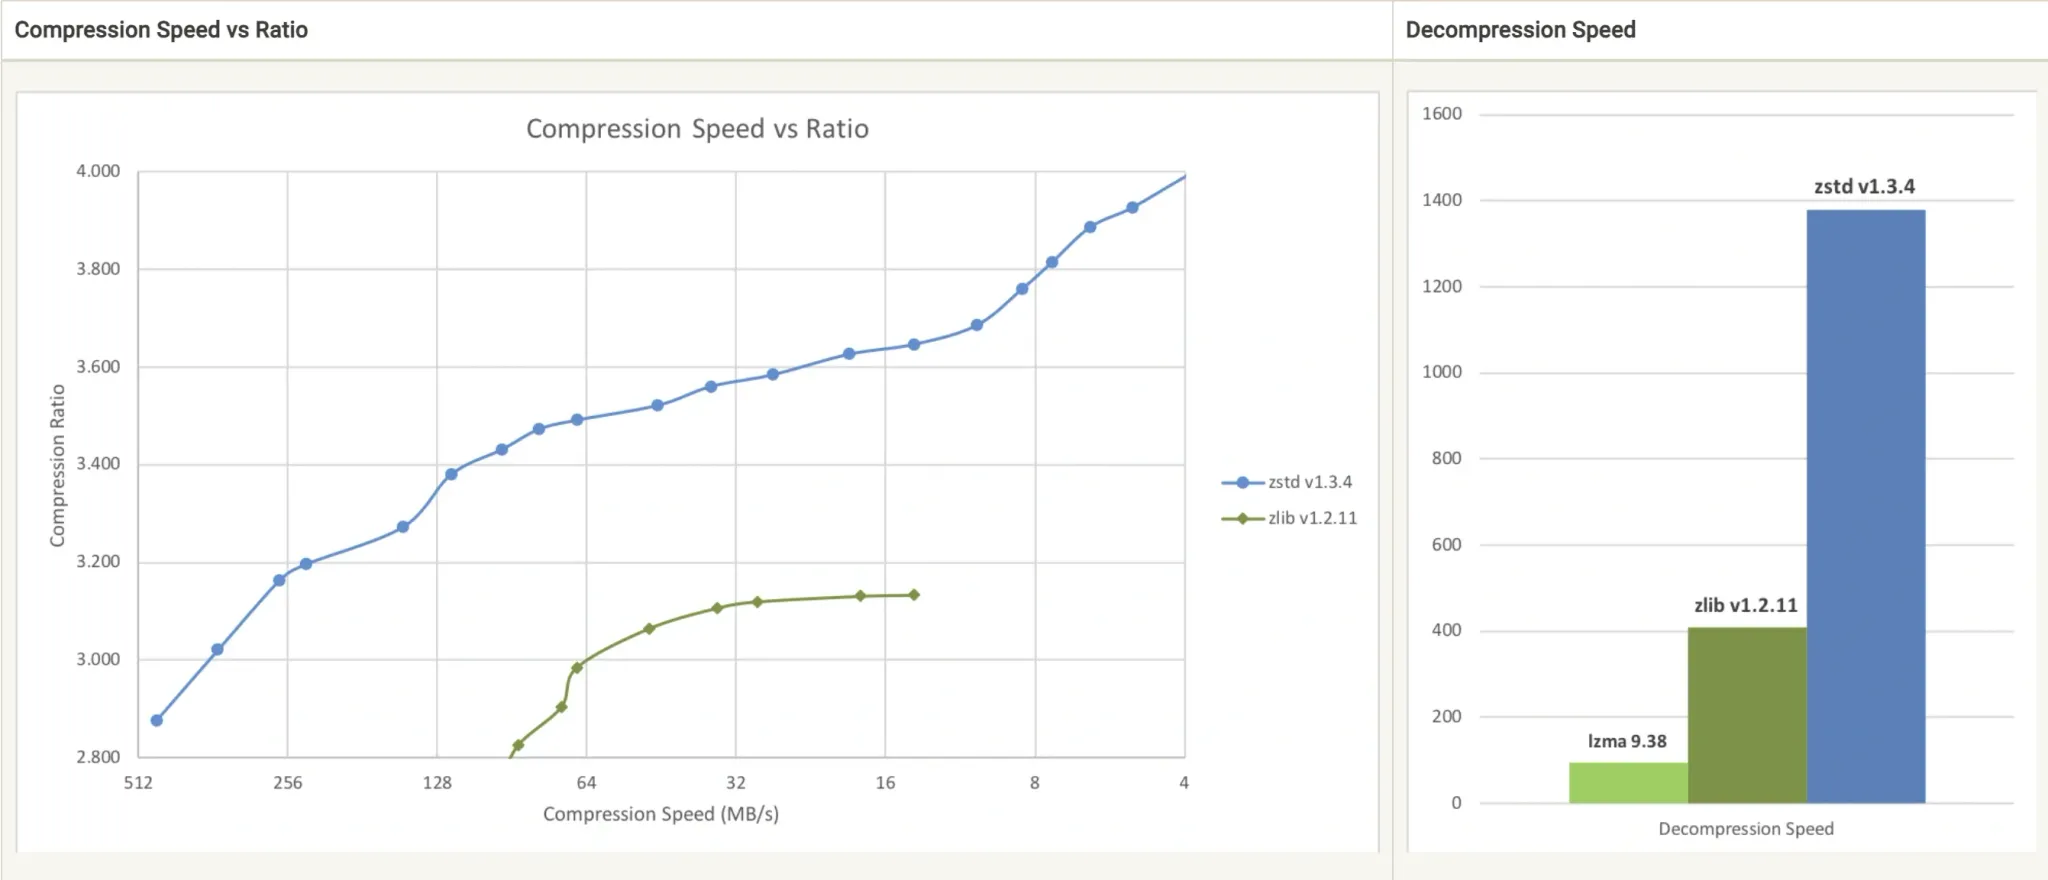Click the 0 tick on the bar chart axis
This screenshot has width=2048, height=880.
tap(1456, 803)
